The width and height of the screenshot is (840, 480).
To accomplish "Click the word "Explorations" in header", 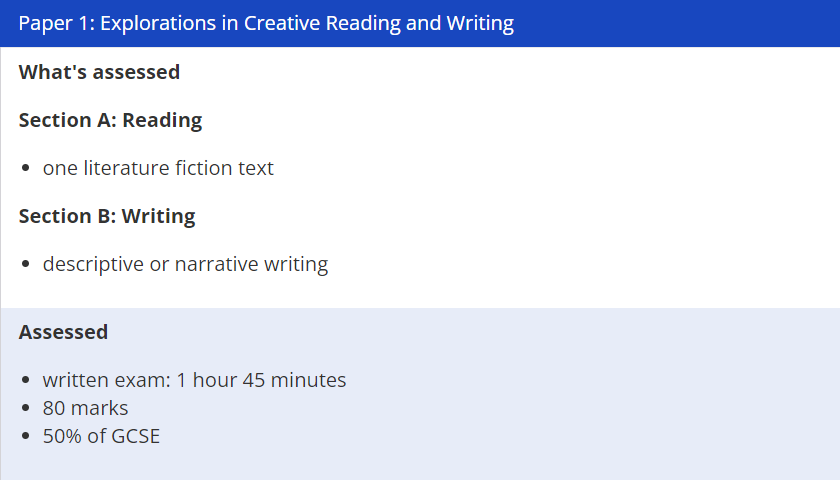I will [x=159, y=23].
